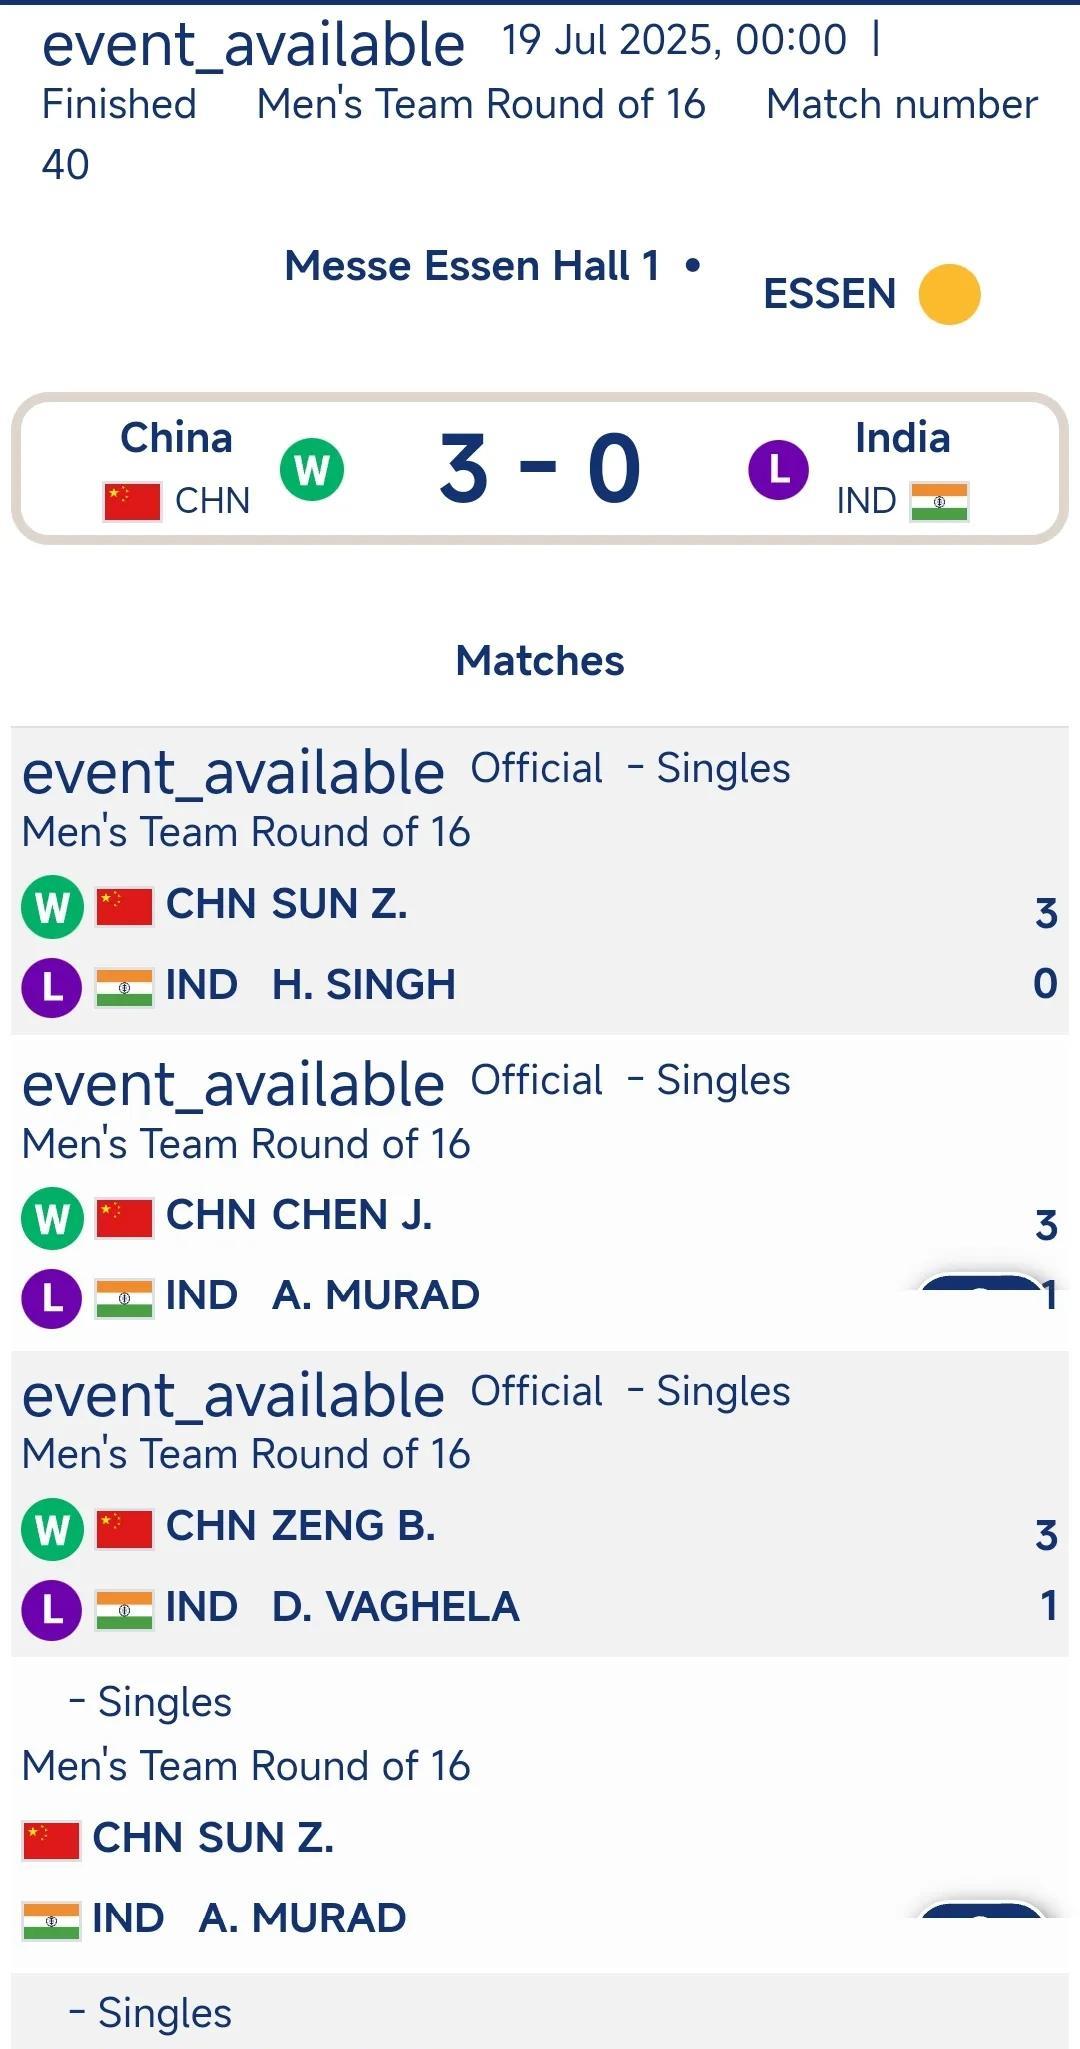Tap the 3 - 0 team score
This screenshot has height=2049, width=1080.
coord(540,468)
